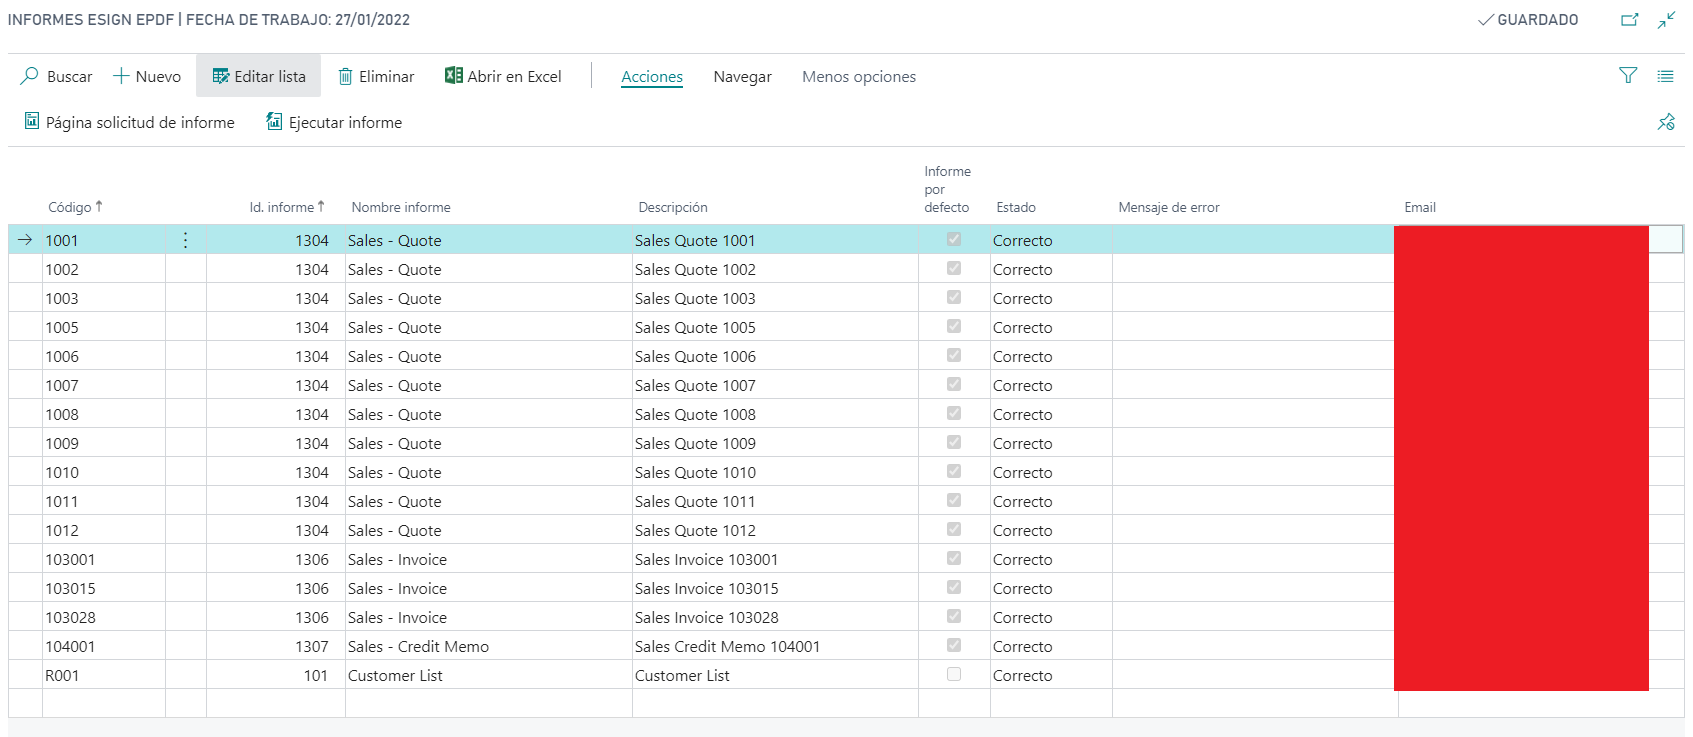Open the filter pane funnel icon
This screenshot has height=737, width=1693.
(x=1628, y=76)
